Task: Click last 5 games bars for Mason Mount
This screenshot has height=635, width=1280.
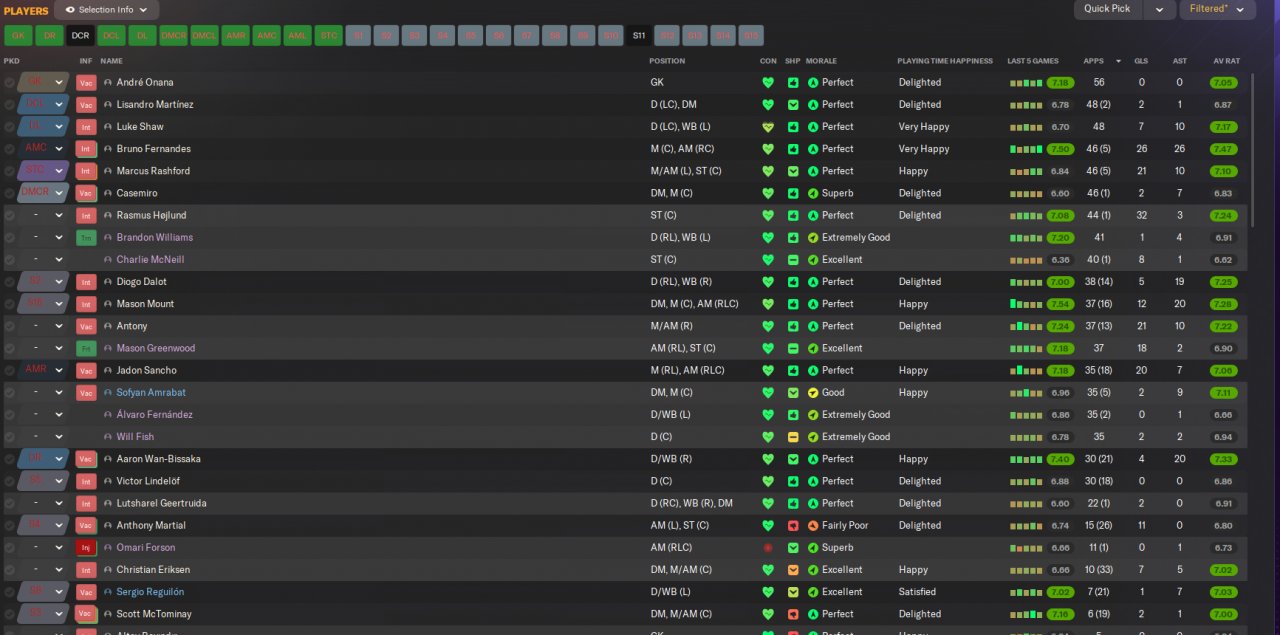Action: [x=1026, y=304]
